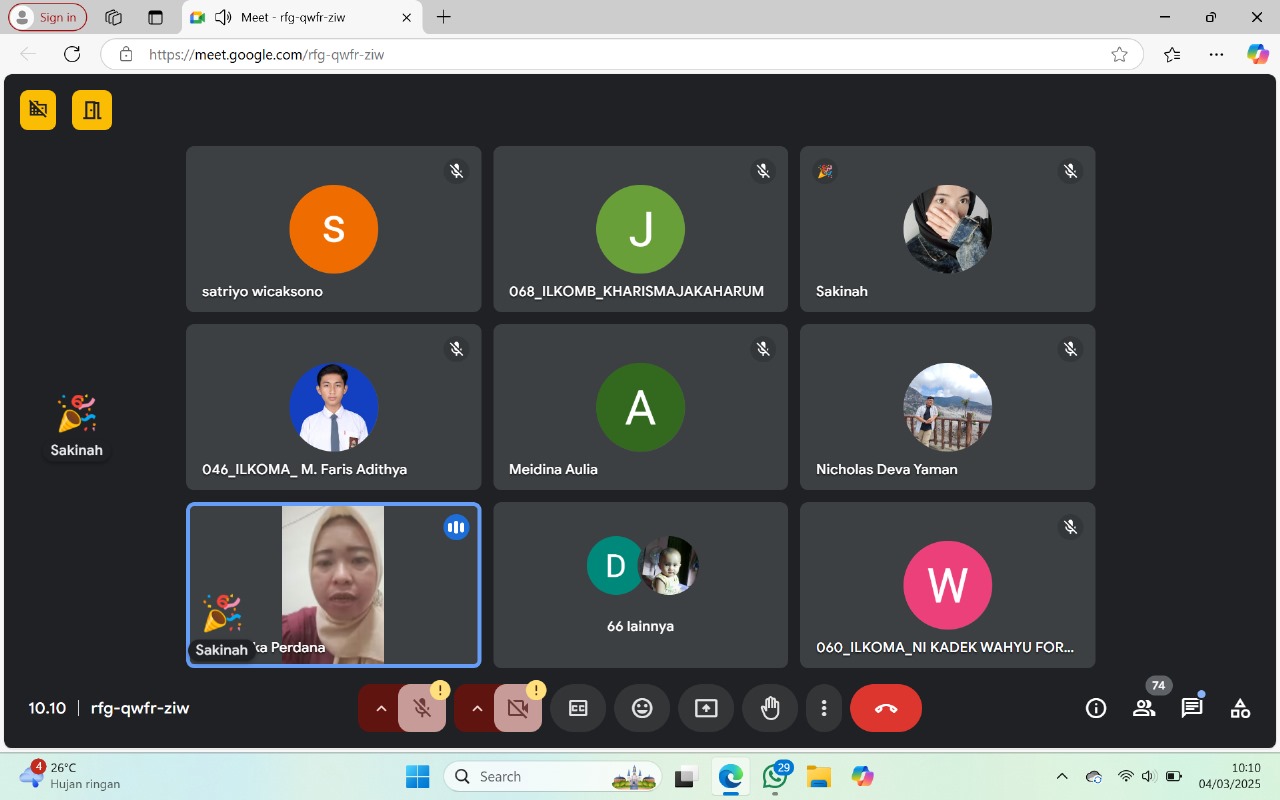Open a new browser tab
Image resolution: width=1280 pixels, height=800 pixels.
tap(444, 17)
